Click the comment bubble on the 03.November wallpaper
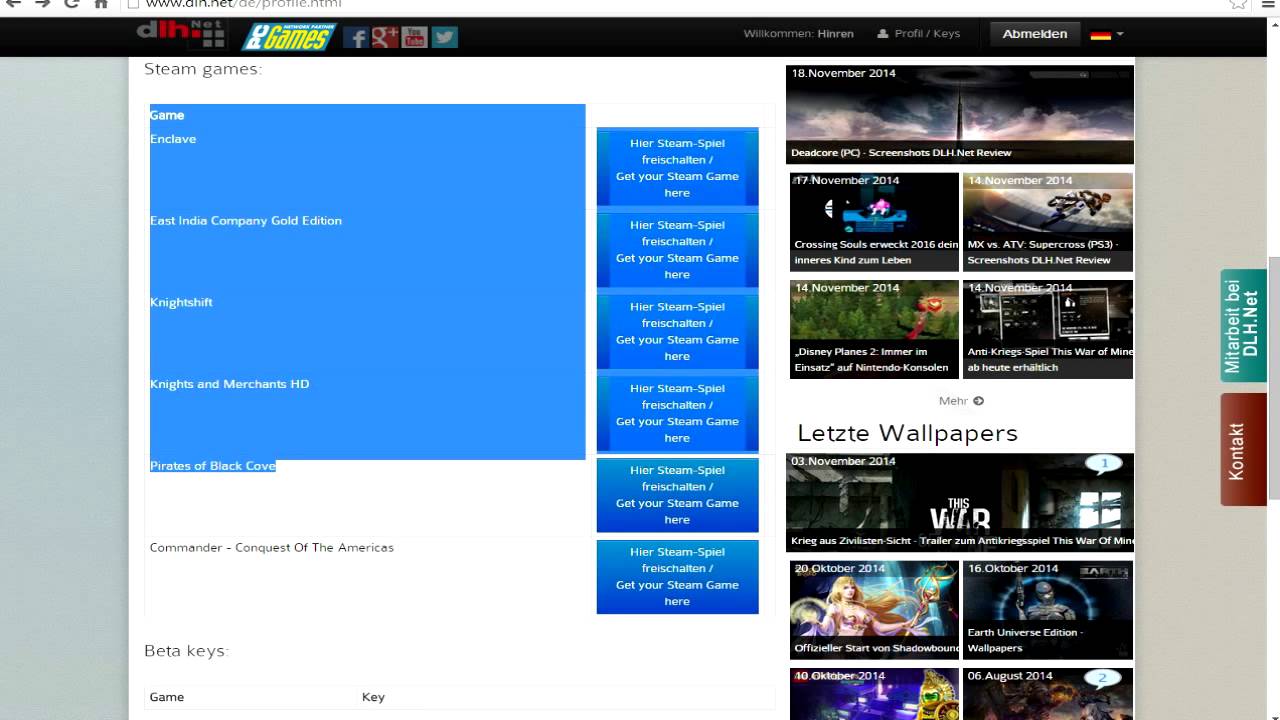This screenshot has width=1280, height=720. (x=1104, y=464)
